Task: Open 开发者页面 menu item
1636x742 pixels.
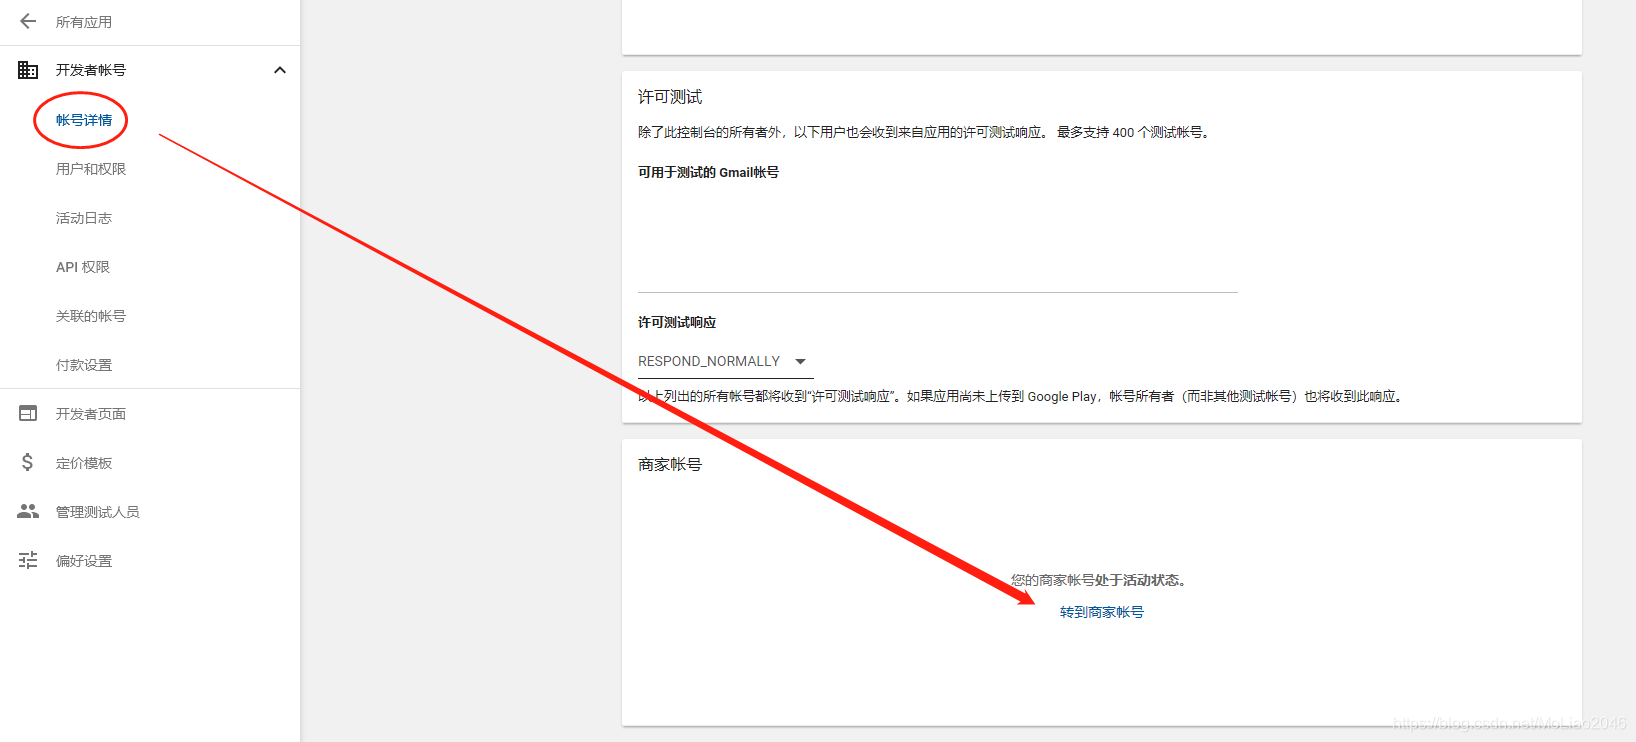Action: tap(91, 414)
